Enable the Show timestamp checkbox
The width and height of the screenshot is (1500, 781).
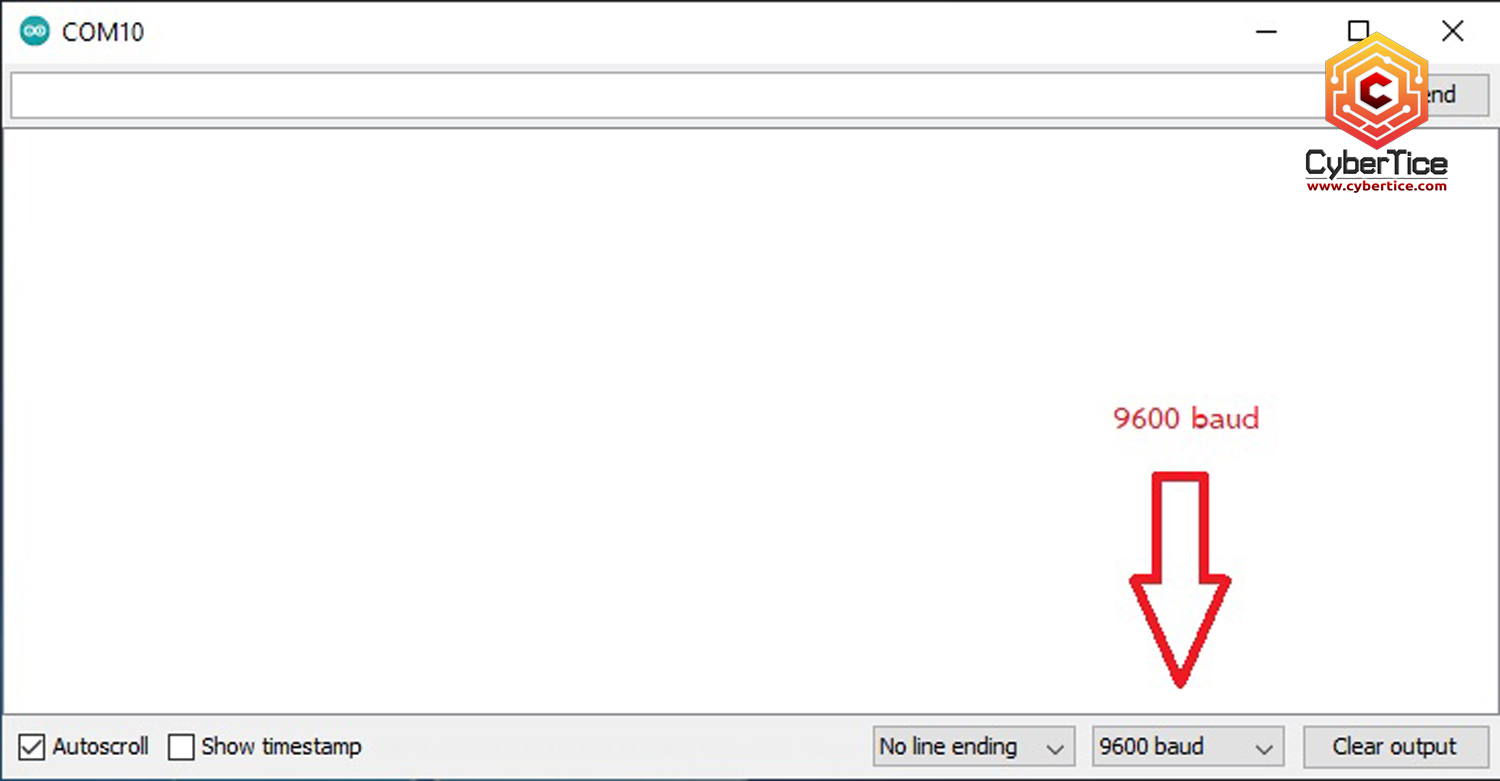tap(181, 747)
